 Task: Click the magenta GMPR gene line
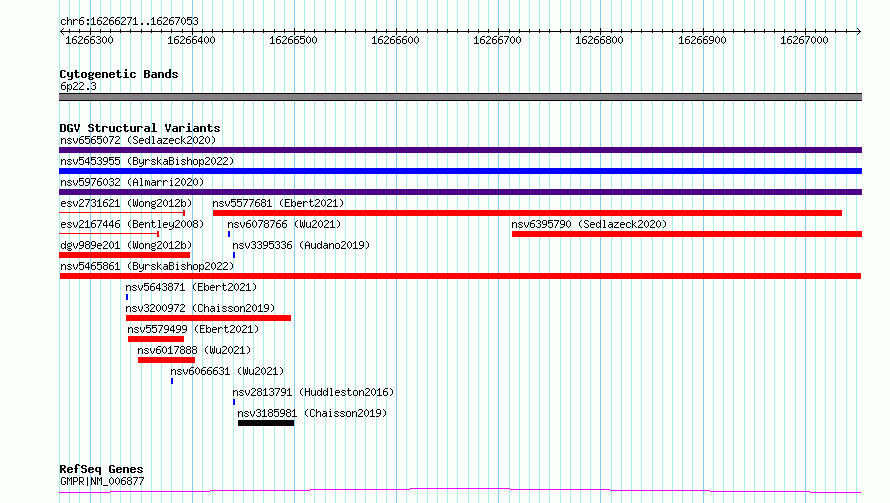[460, 491]
